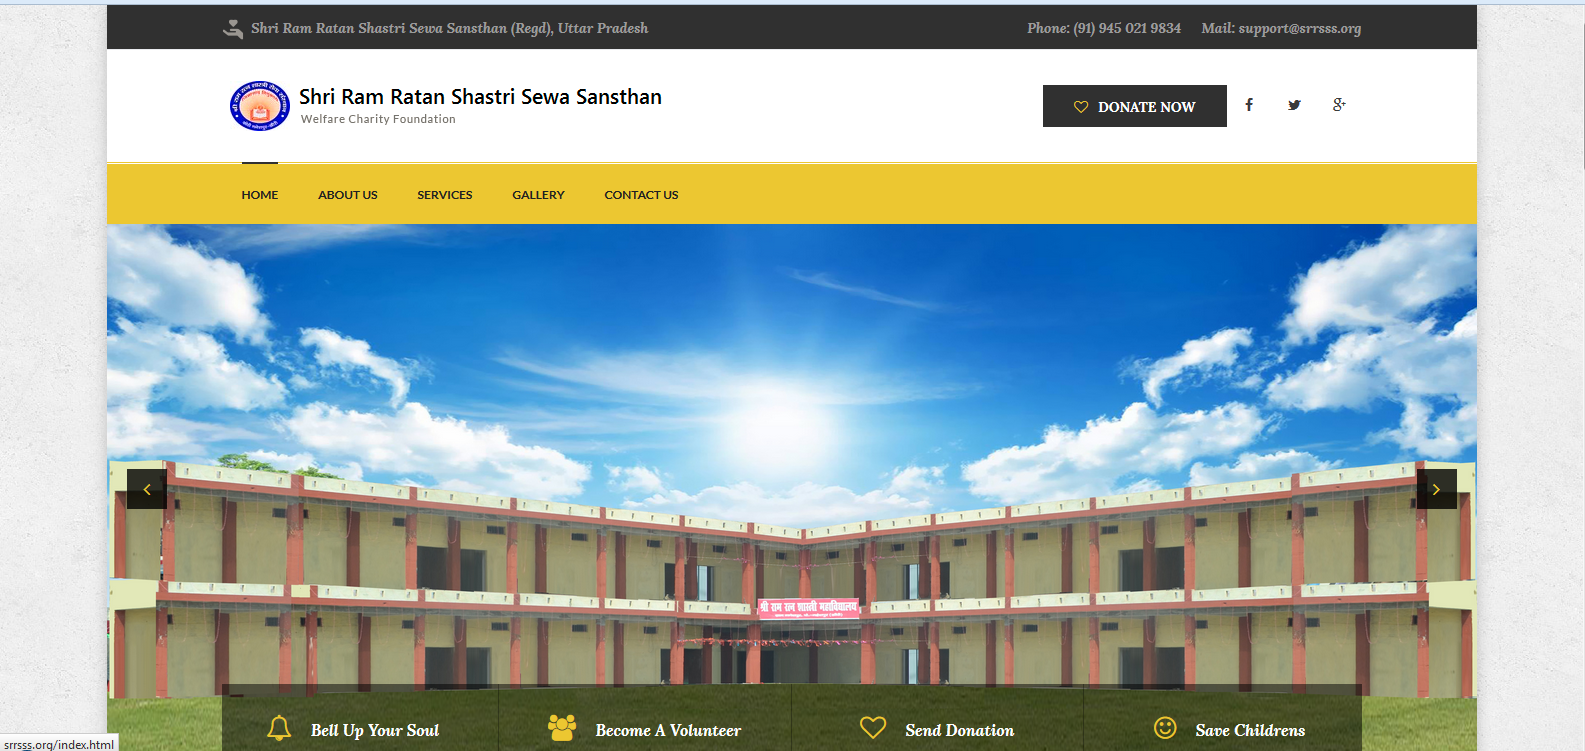Click the support@srrsss.org mail address
1585x751 pixels.
[x=1300, y=28]
